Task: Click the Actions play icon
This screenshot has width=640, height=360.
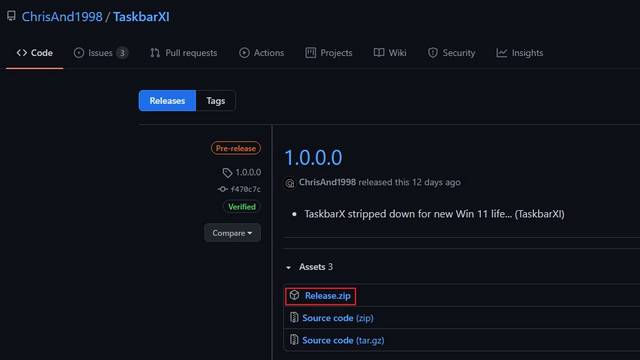Action: click(x=244, y=53)
